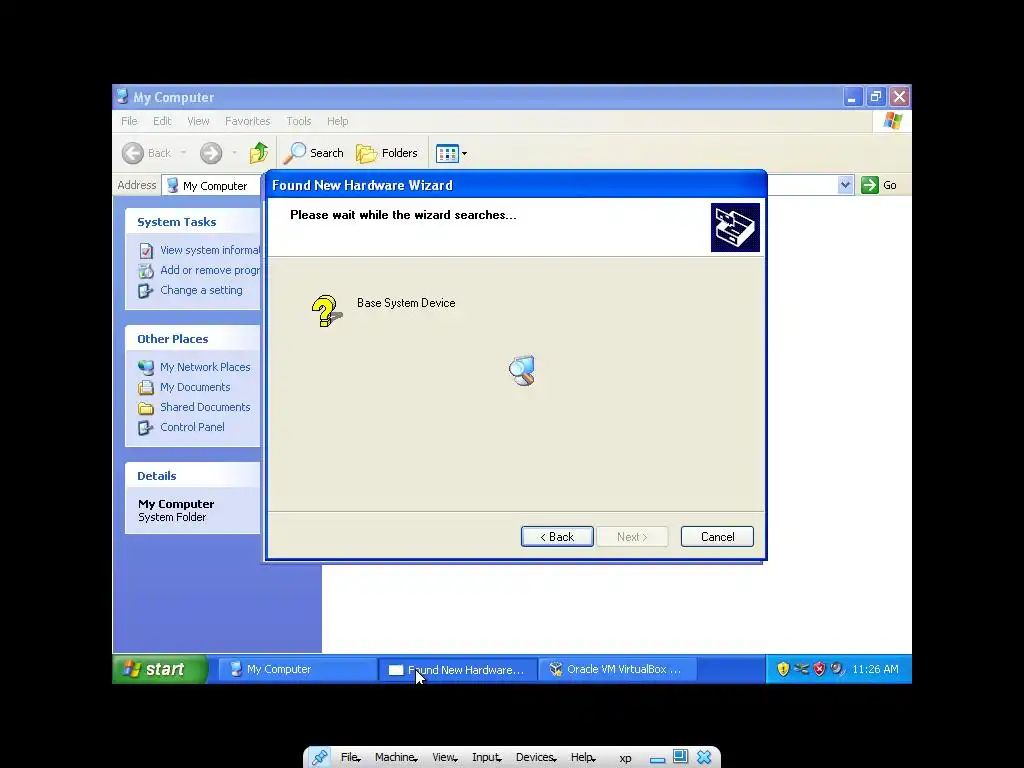Screen dimensions: 1024x768
Task: Click the Control Panel sidebar icon
Action: tap(146, 428)
